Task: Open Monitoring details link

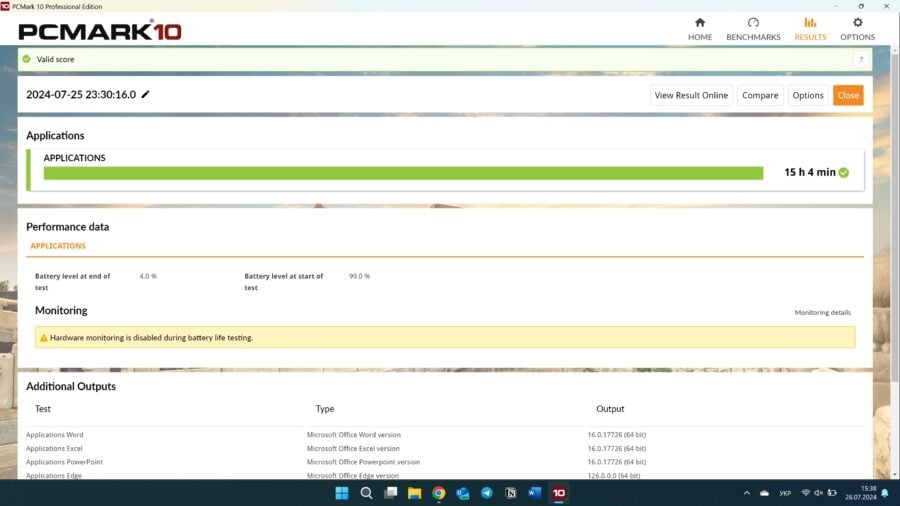Action: pyautogui.click(x=823, y=313)
